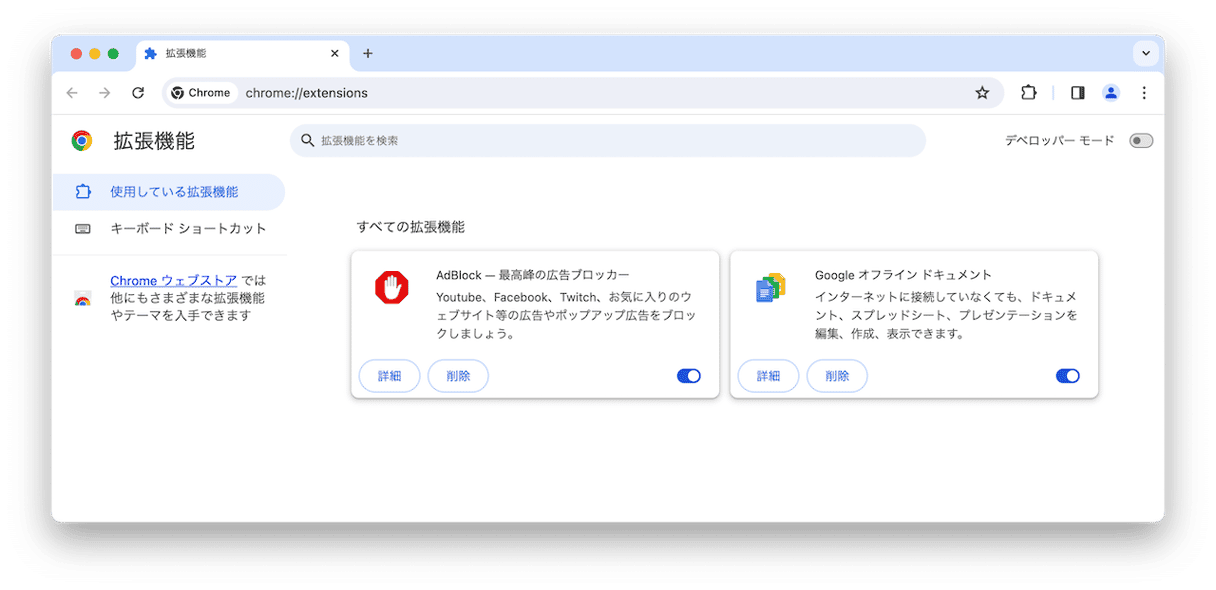Open the side panel icon

coord(1077,93)
